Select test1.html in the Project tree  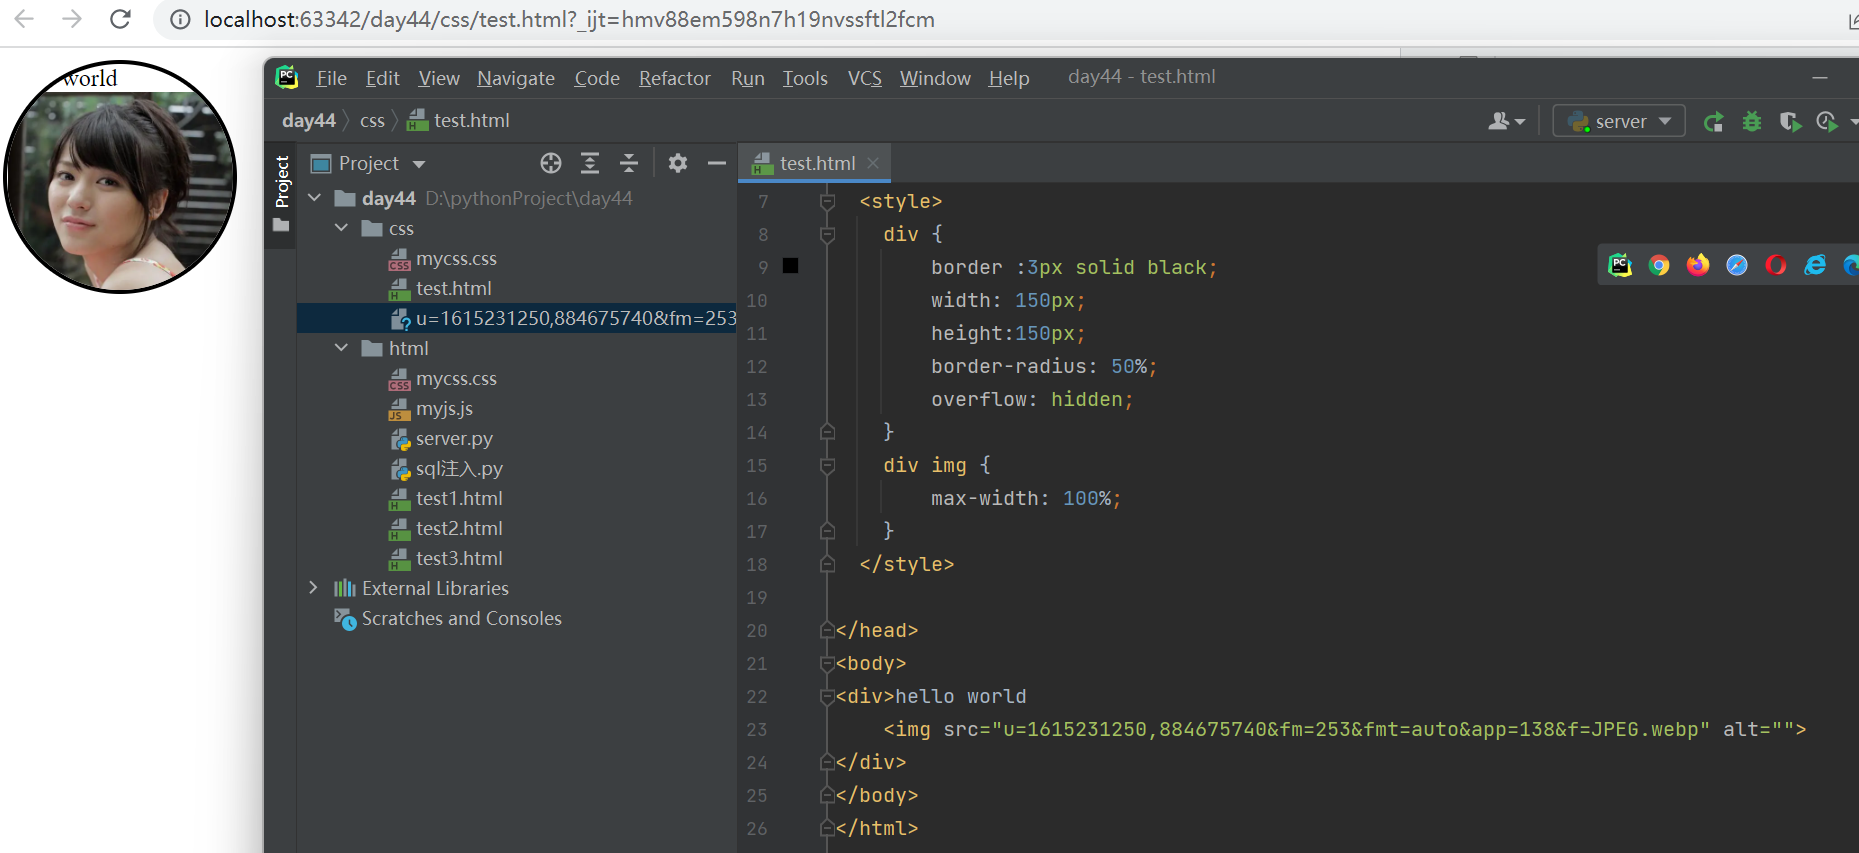(x=446, y=499)
